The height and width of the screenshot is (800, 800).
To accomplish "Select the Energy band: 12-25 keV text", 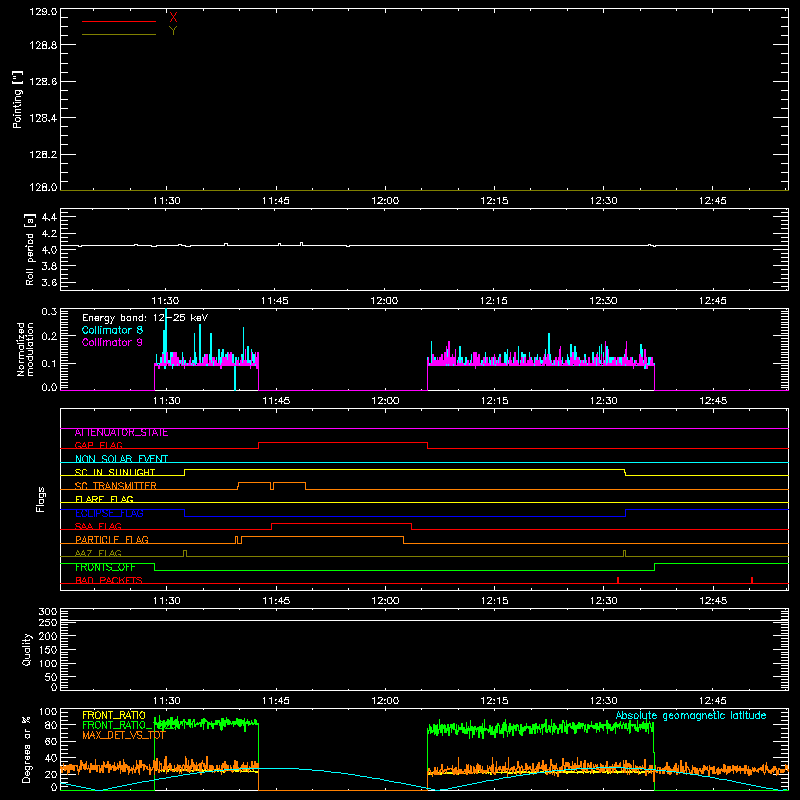I will [x=145, y=318].
